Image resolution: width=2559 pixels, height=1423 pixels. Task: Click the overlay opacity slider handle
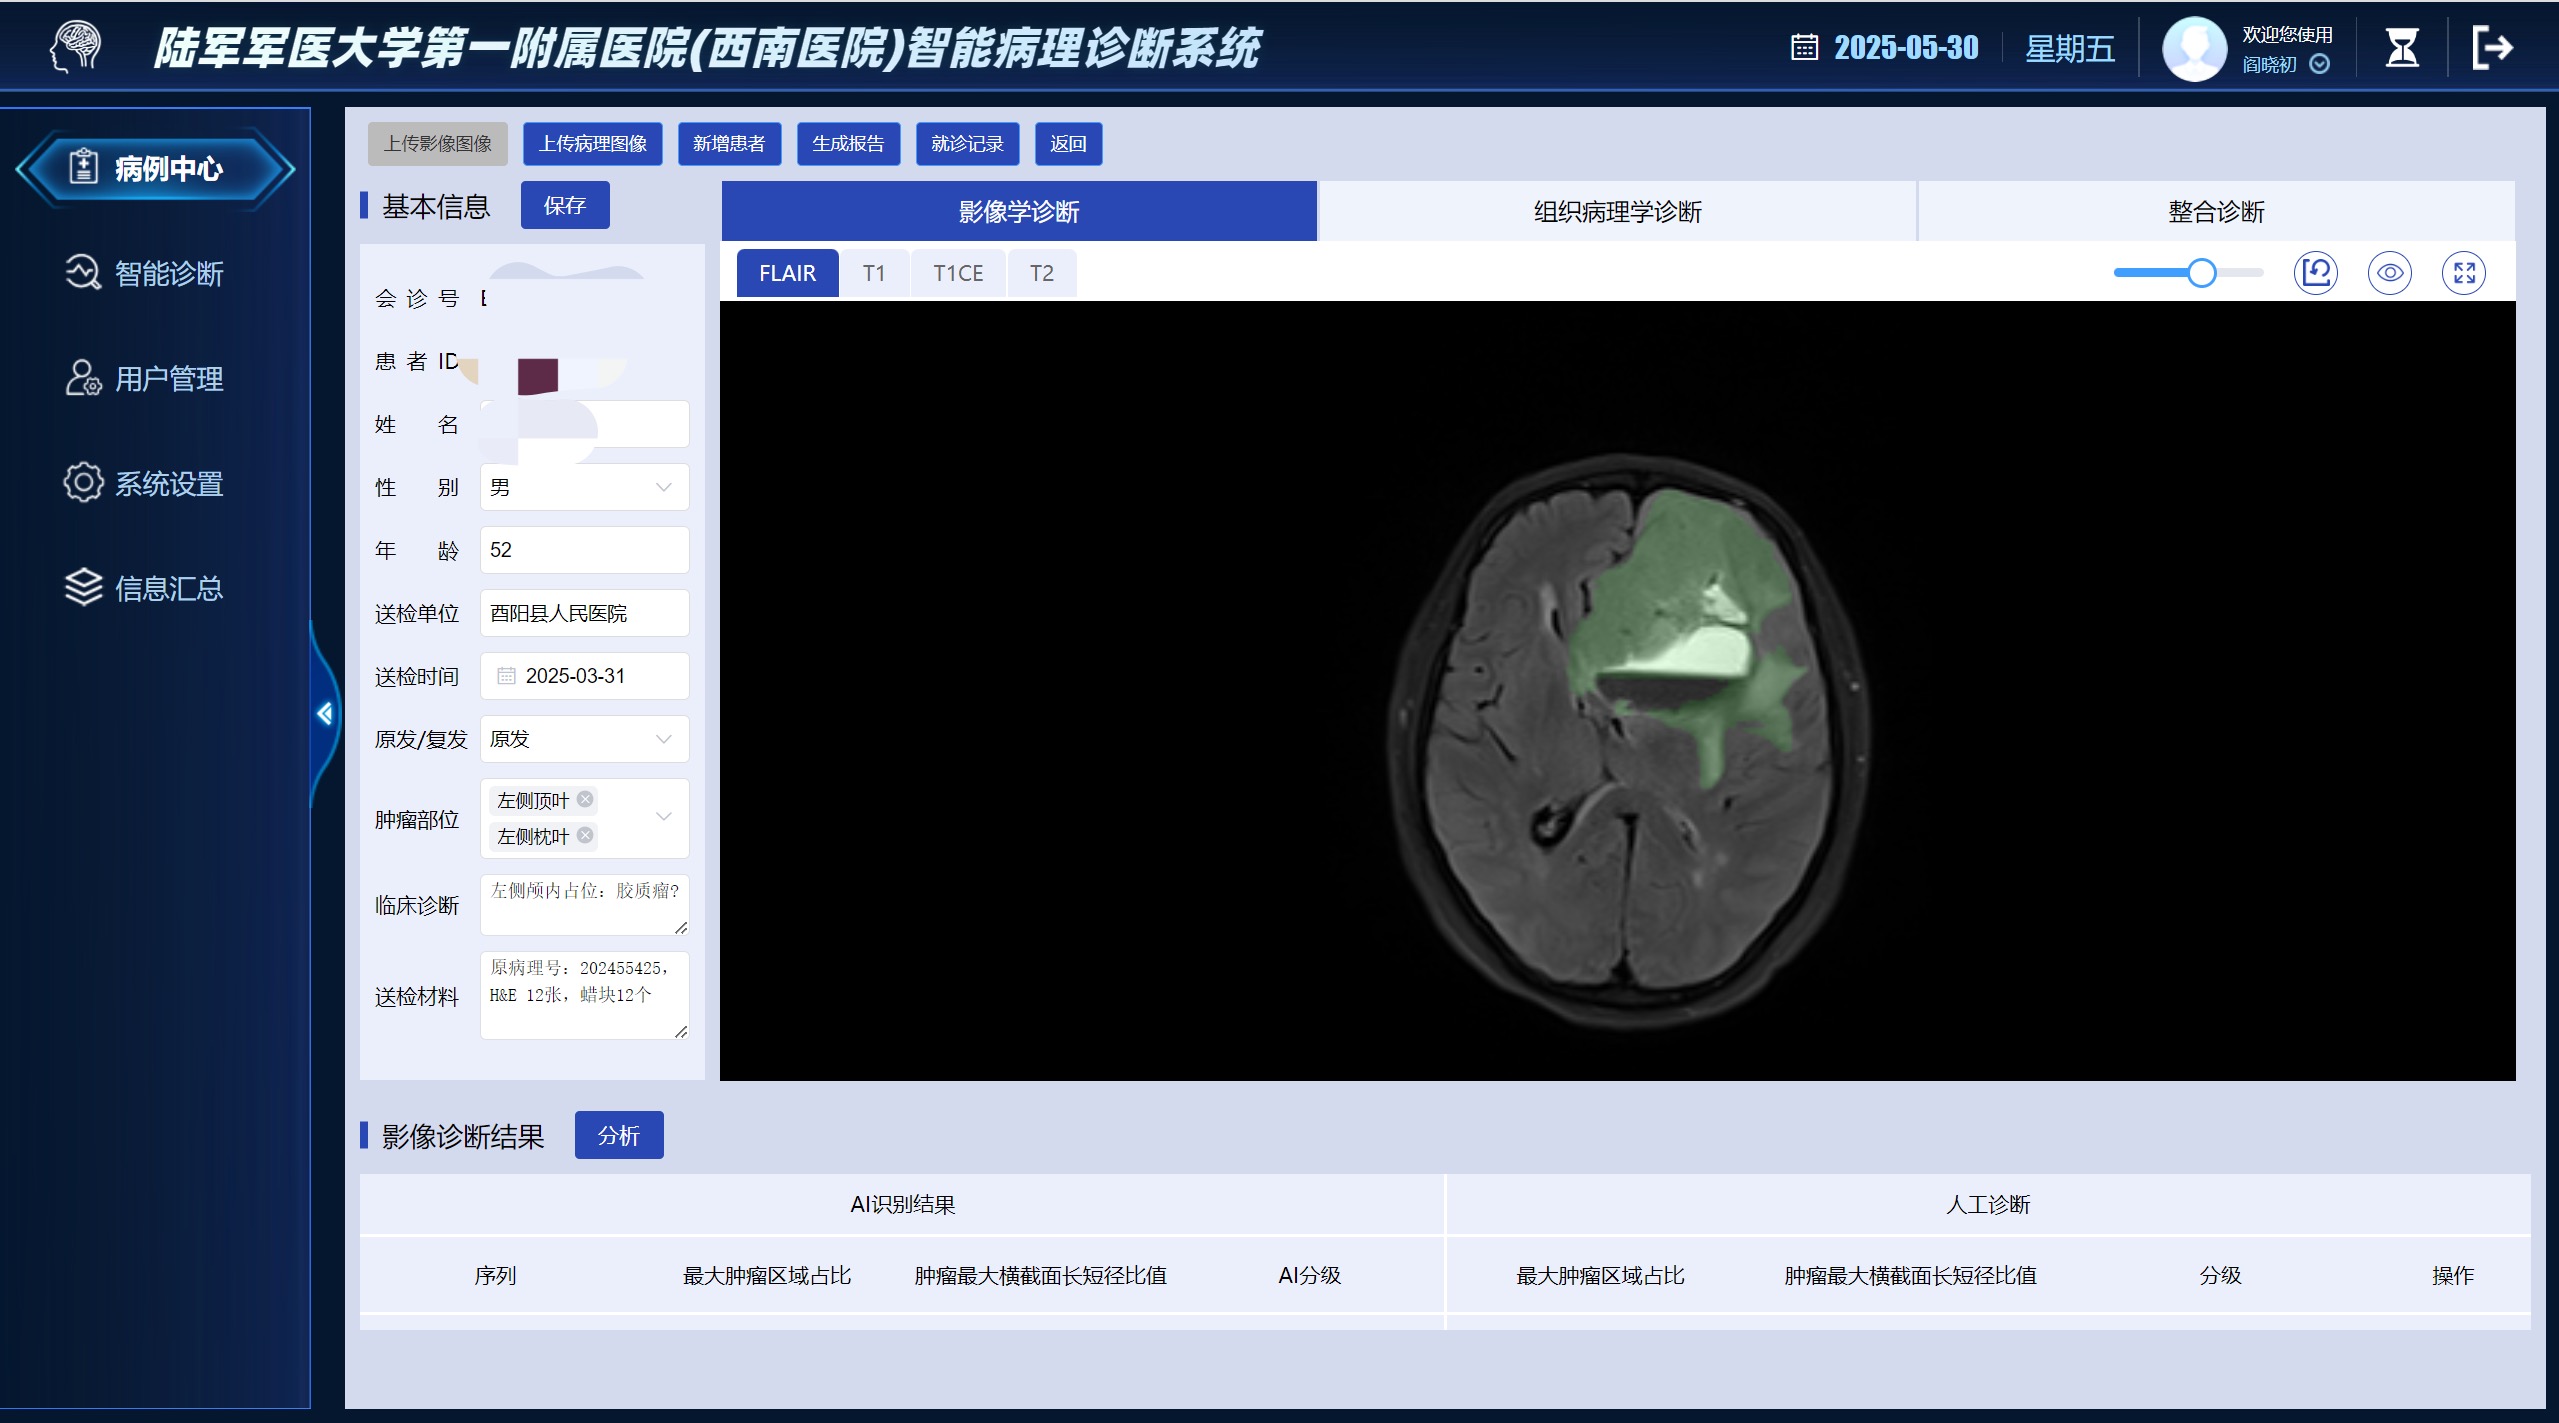pyautogui.click(x=2201, y=273)
